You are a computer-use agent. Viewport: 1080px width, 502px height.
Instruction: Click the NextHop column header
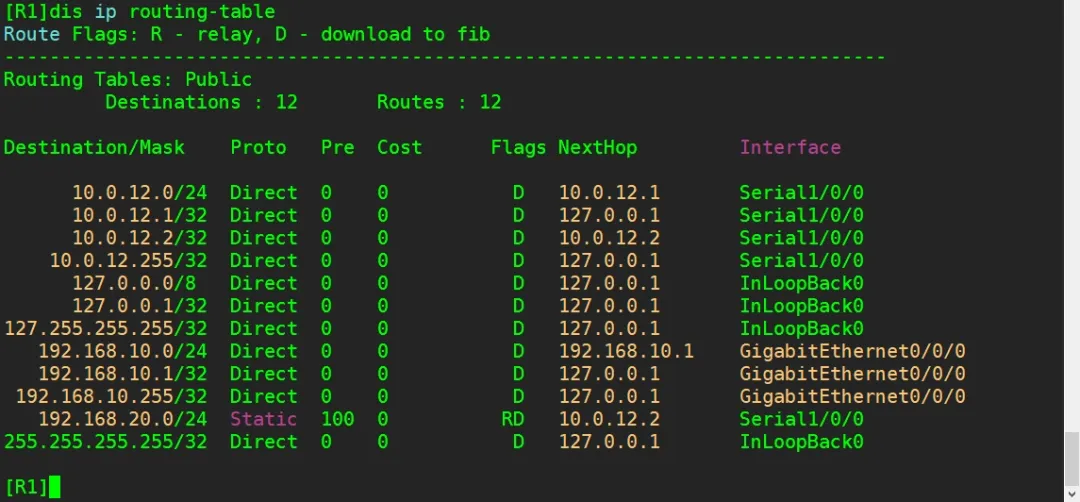click(x=597, y=147)
